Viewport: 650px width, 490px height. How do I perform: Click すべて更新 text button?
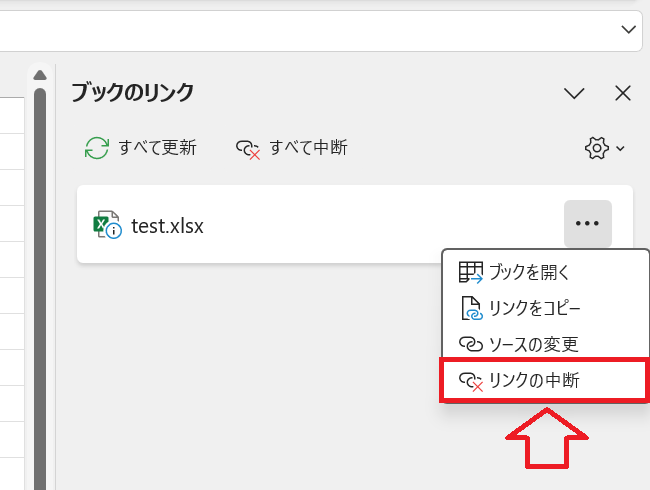point(158,148)
